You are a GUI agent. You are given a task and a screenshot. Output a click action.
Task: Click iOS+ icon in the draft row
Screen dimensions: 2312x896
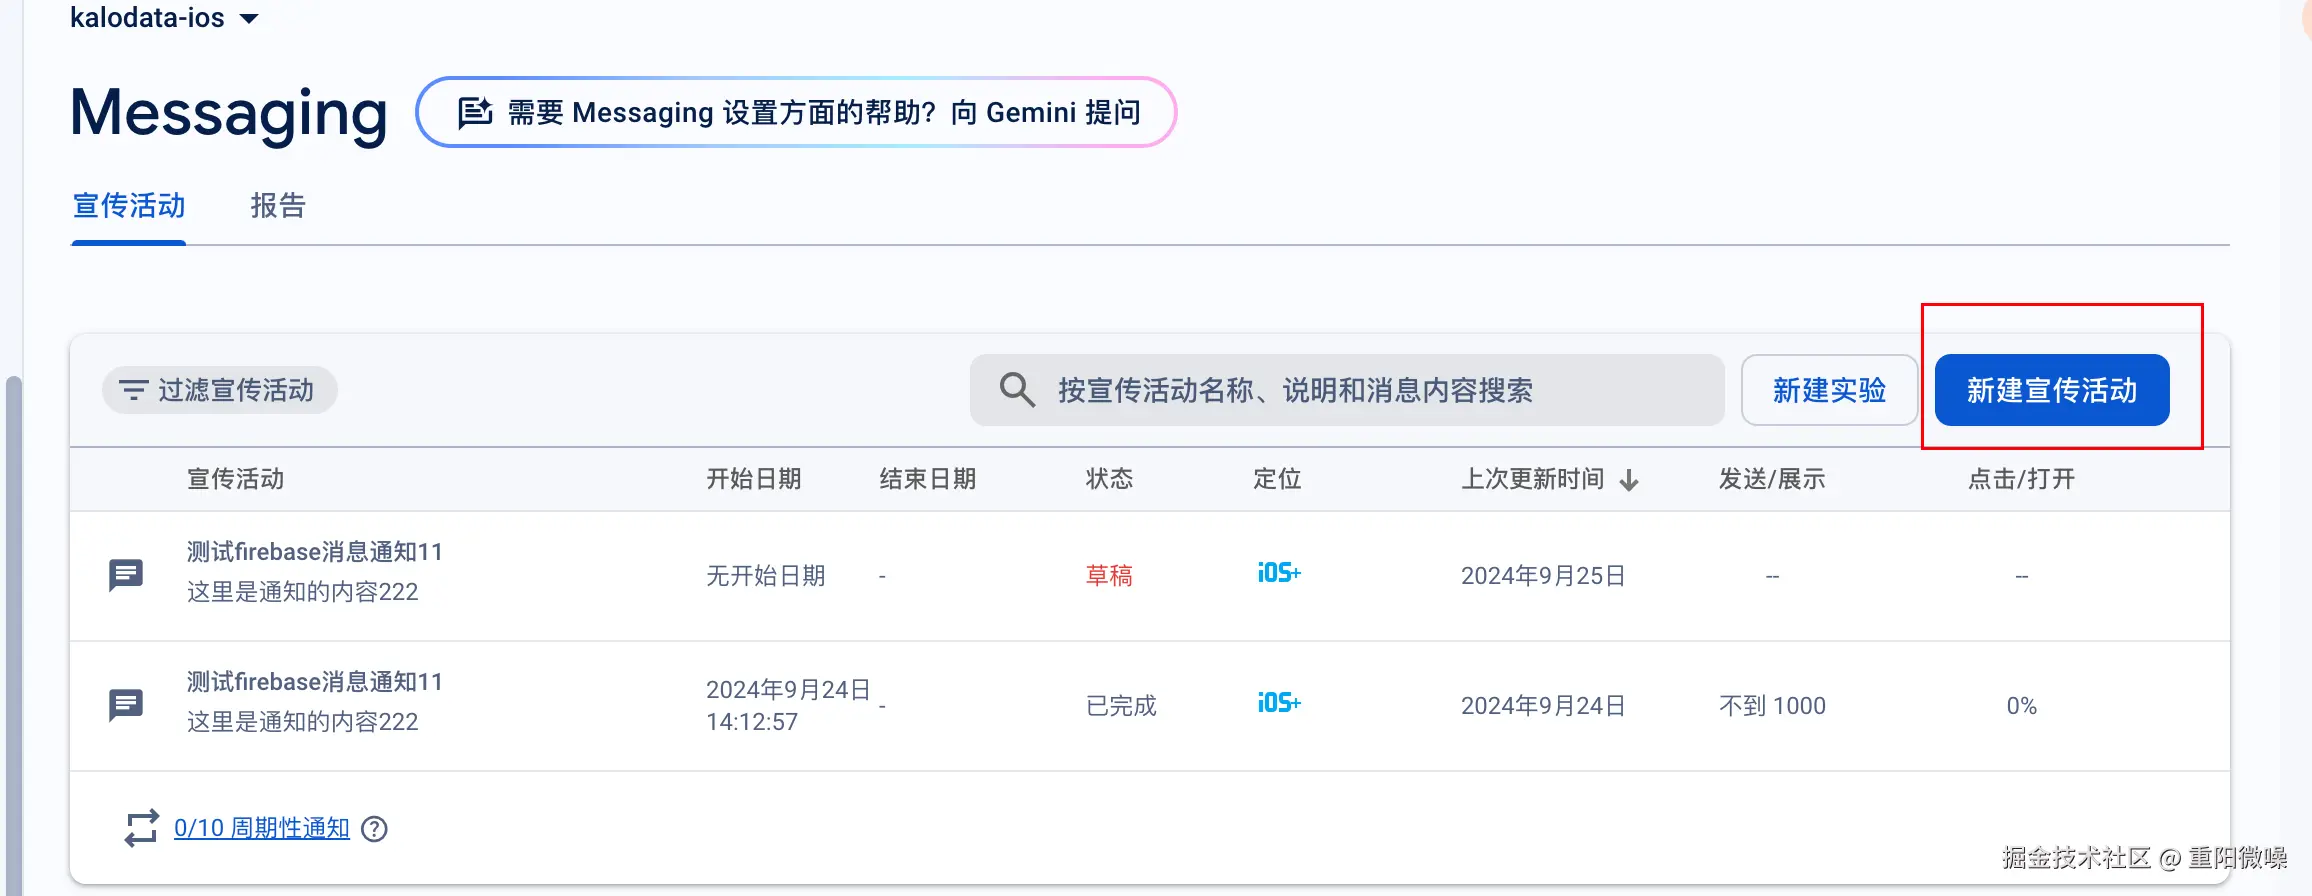click(x=1279, y=573)
